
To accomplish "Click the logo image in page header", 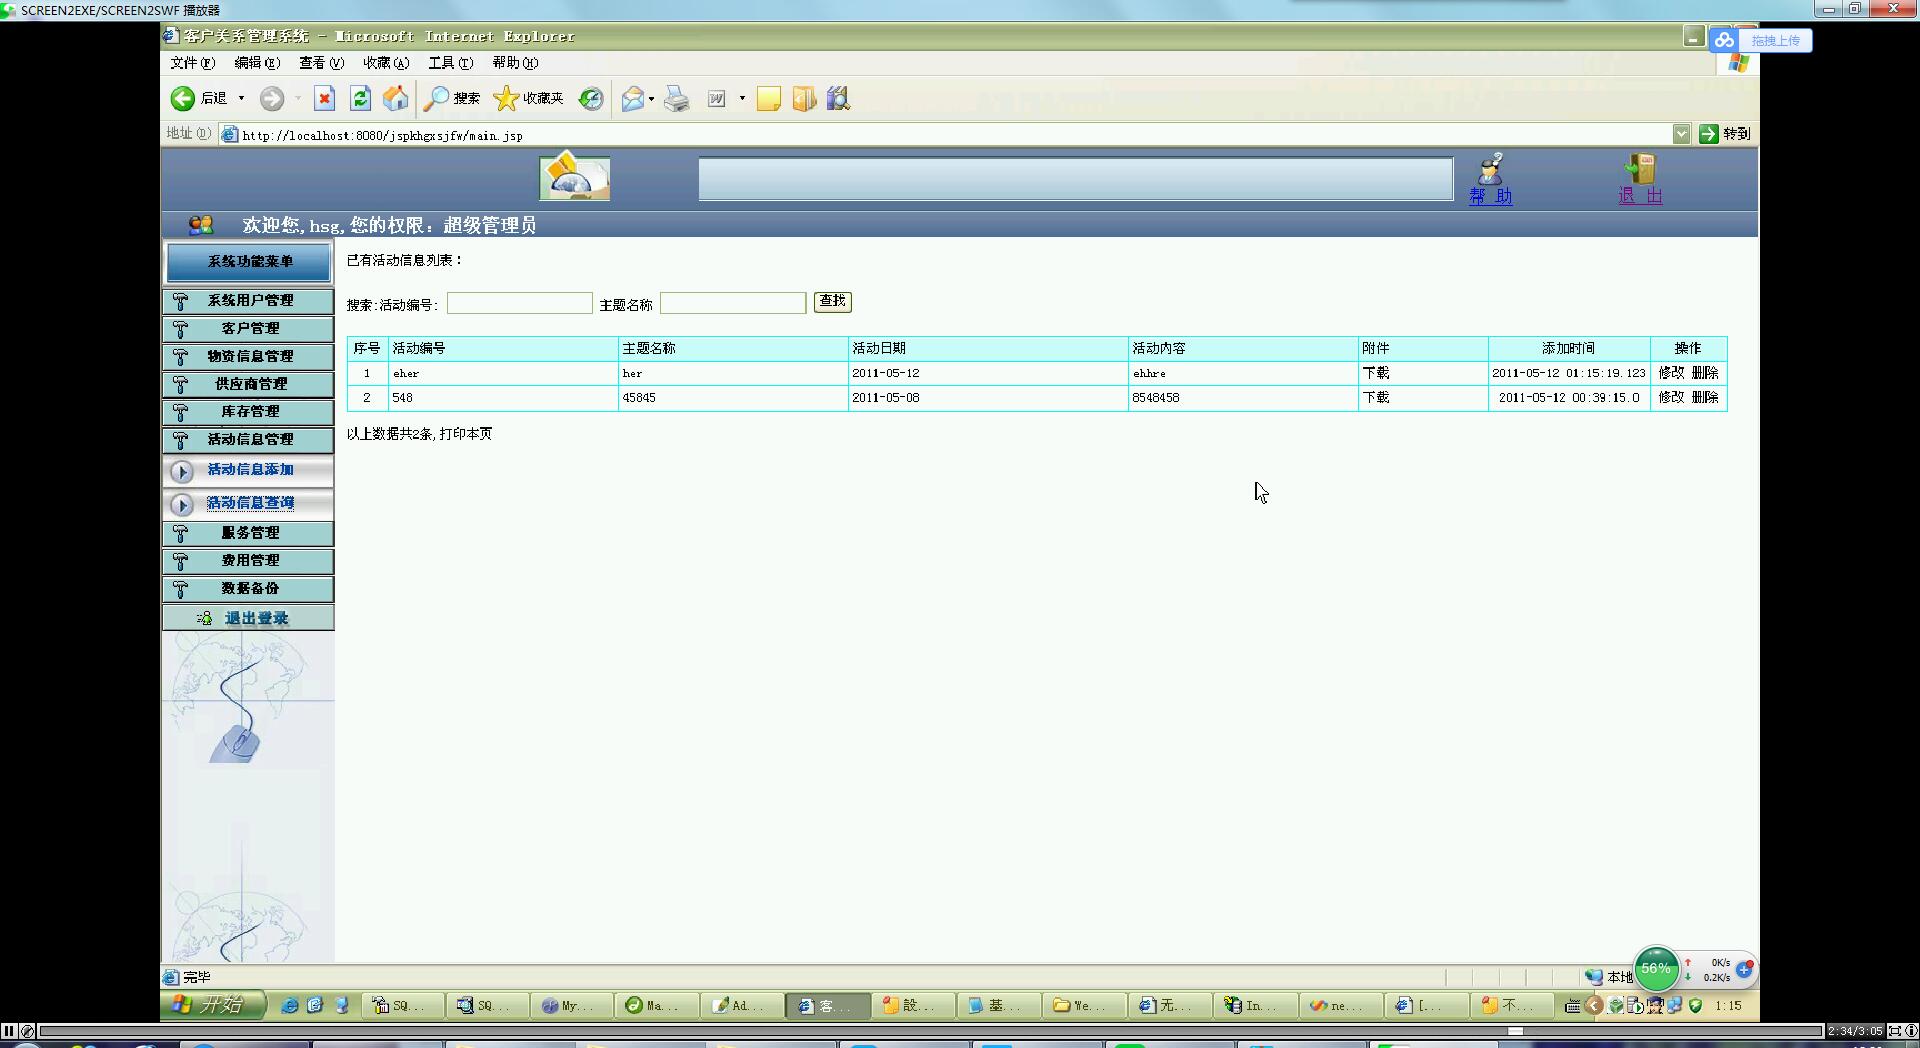I will click(574, 176).
